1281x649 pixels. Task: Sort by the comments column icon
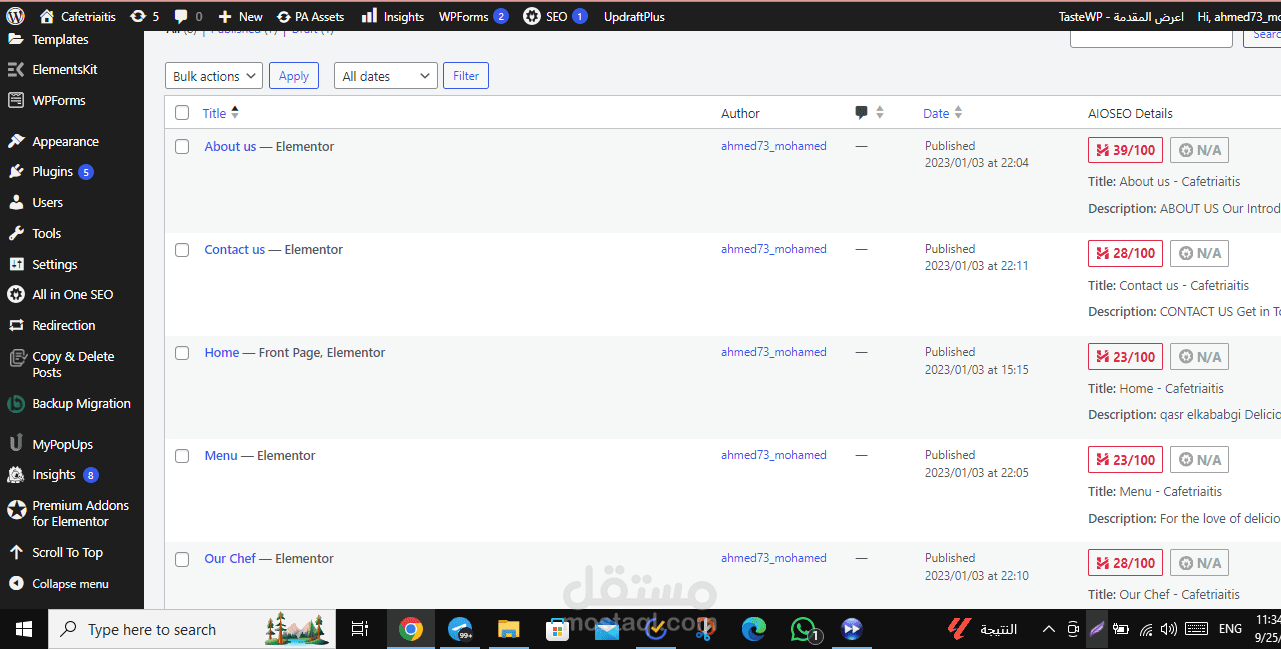coord(869,113)
